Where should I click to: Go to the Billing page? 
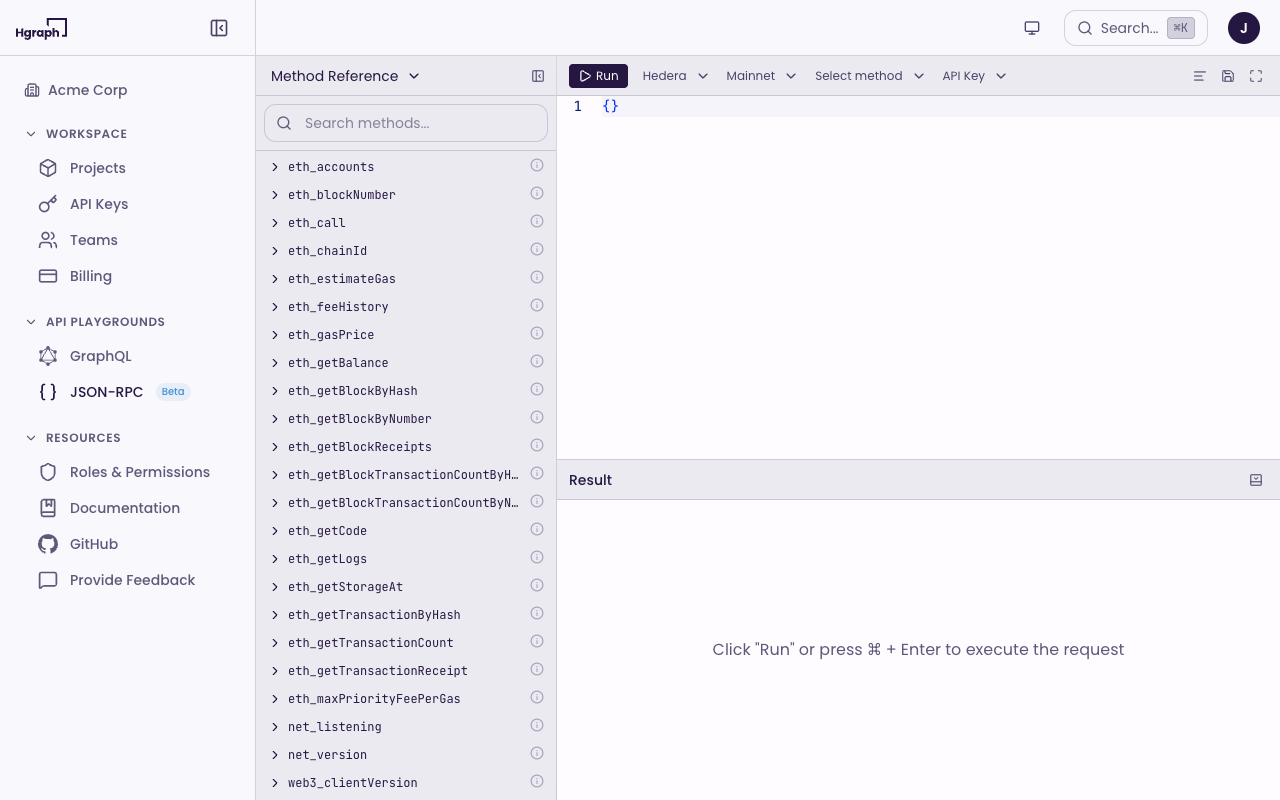(90, 276)
